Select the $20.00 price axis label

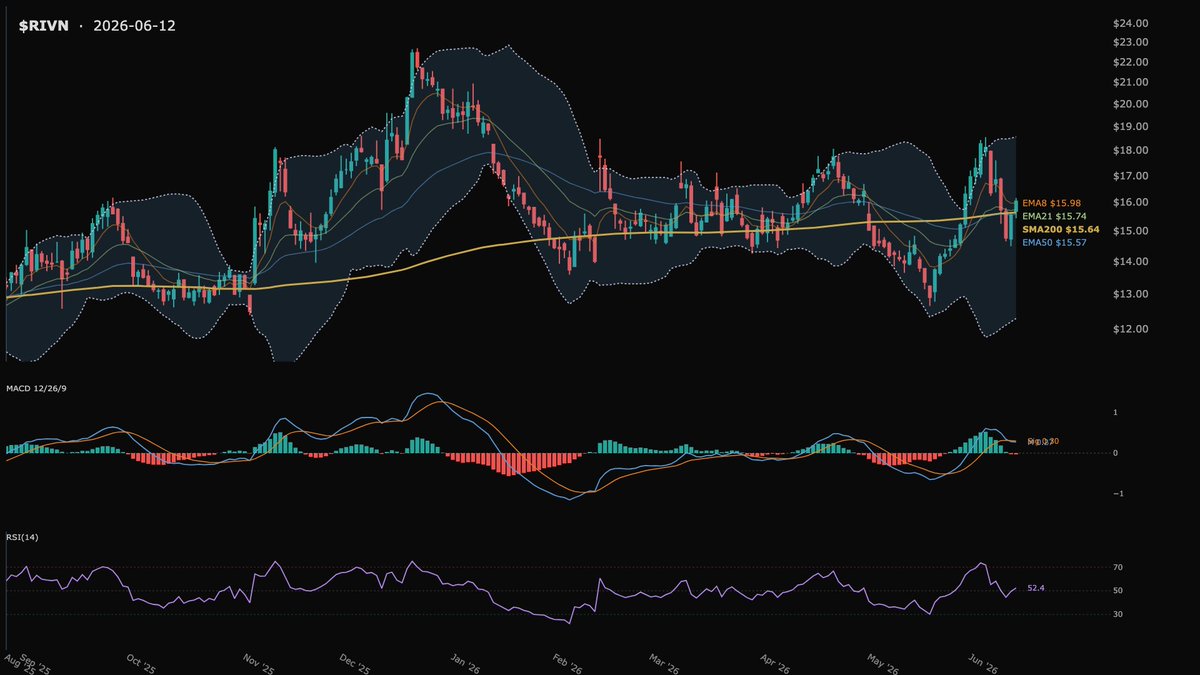[1132, 104]
